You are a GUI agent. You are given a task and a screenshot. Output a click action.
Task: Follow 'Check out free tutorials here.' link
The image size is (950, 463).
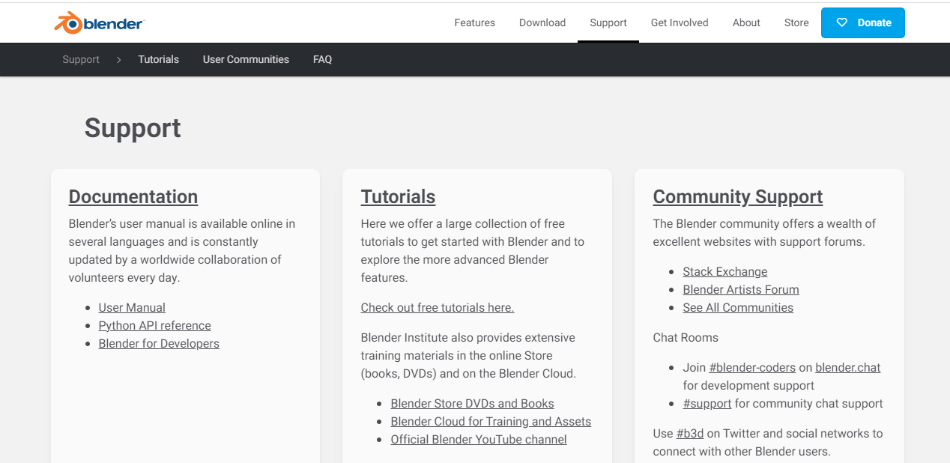[x=437, y=308]
